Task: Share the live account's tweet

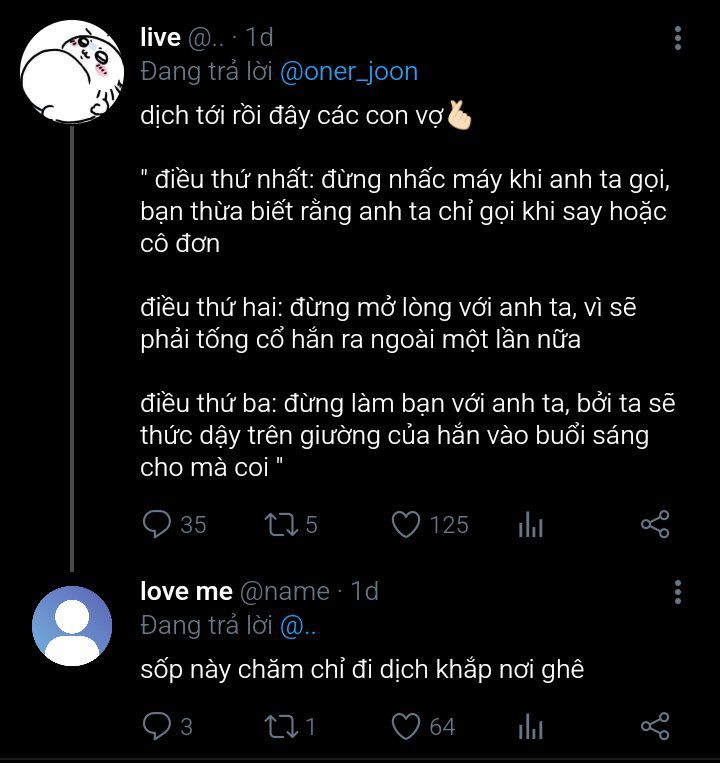Action: point(654,524)
